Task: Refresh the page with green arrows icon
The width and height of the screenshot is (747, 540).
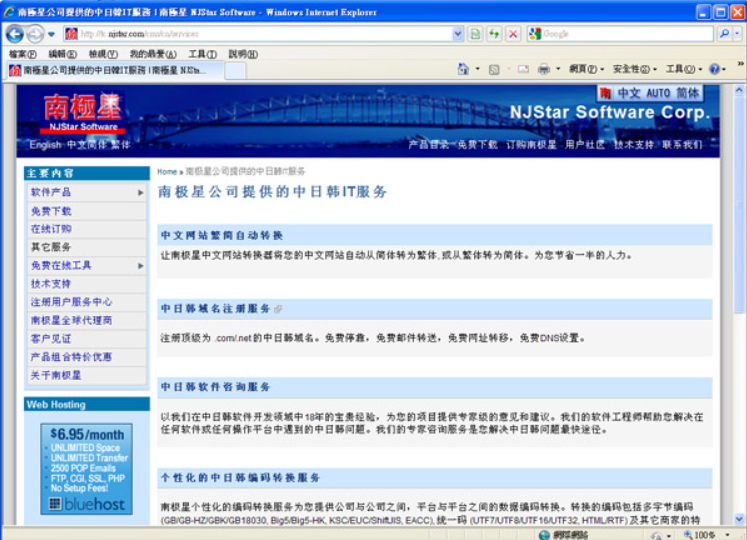Action: coord(494,34)
